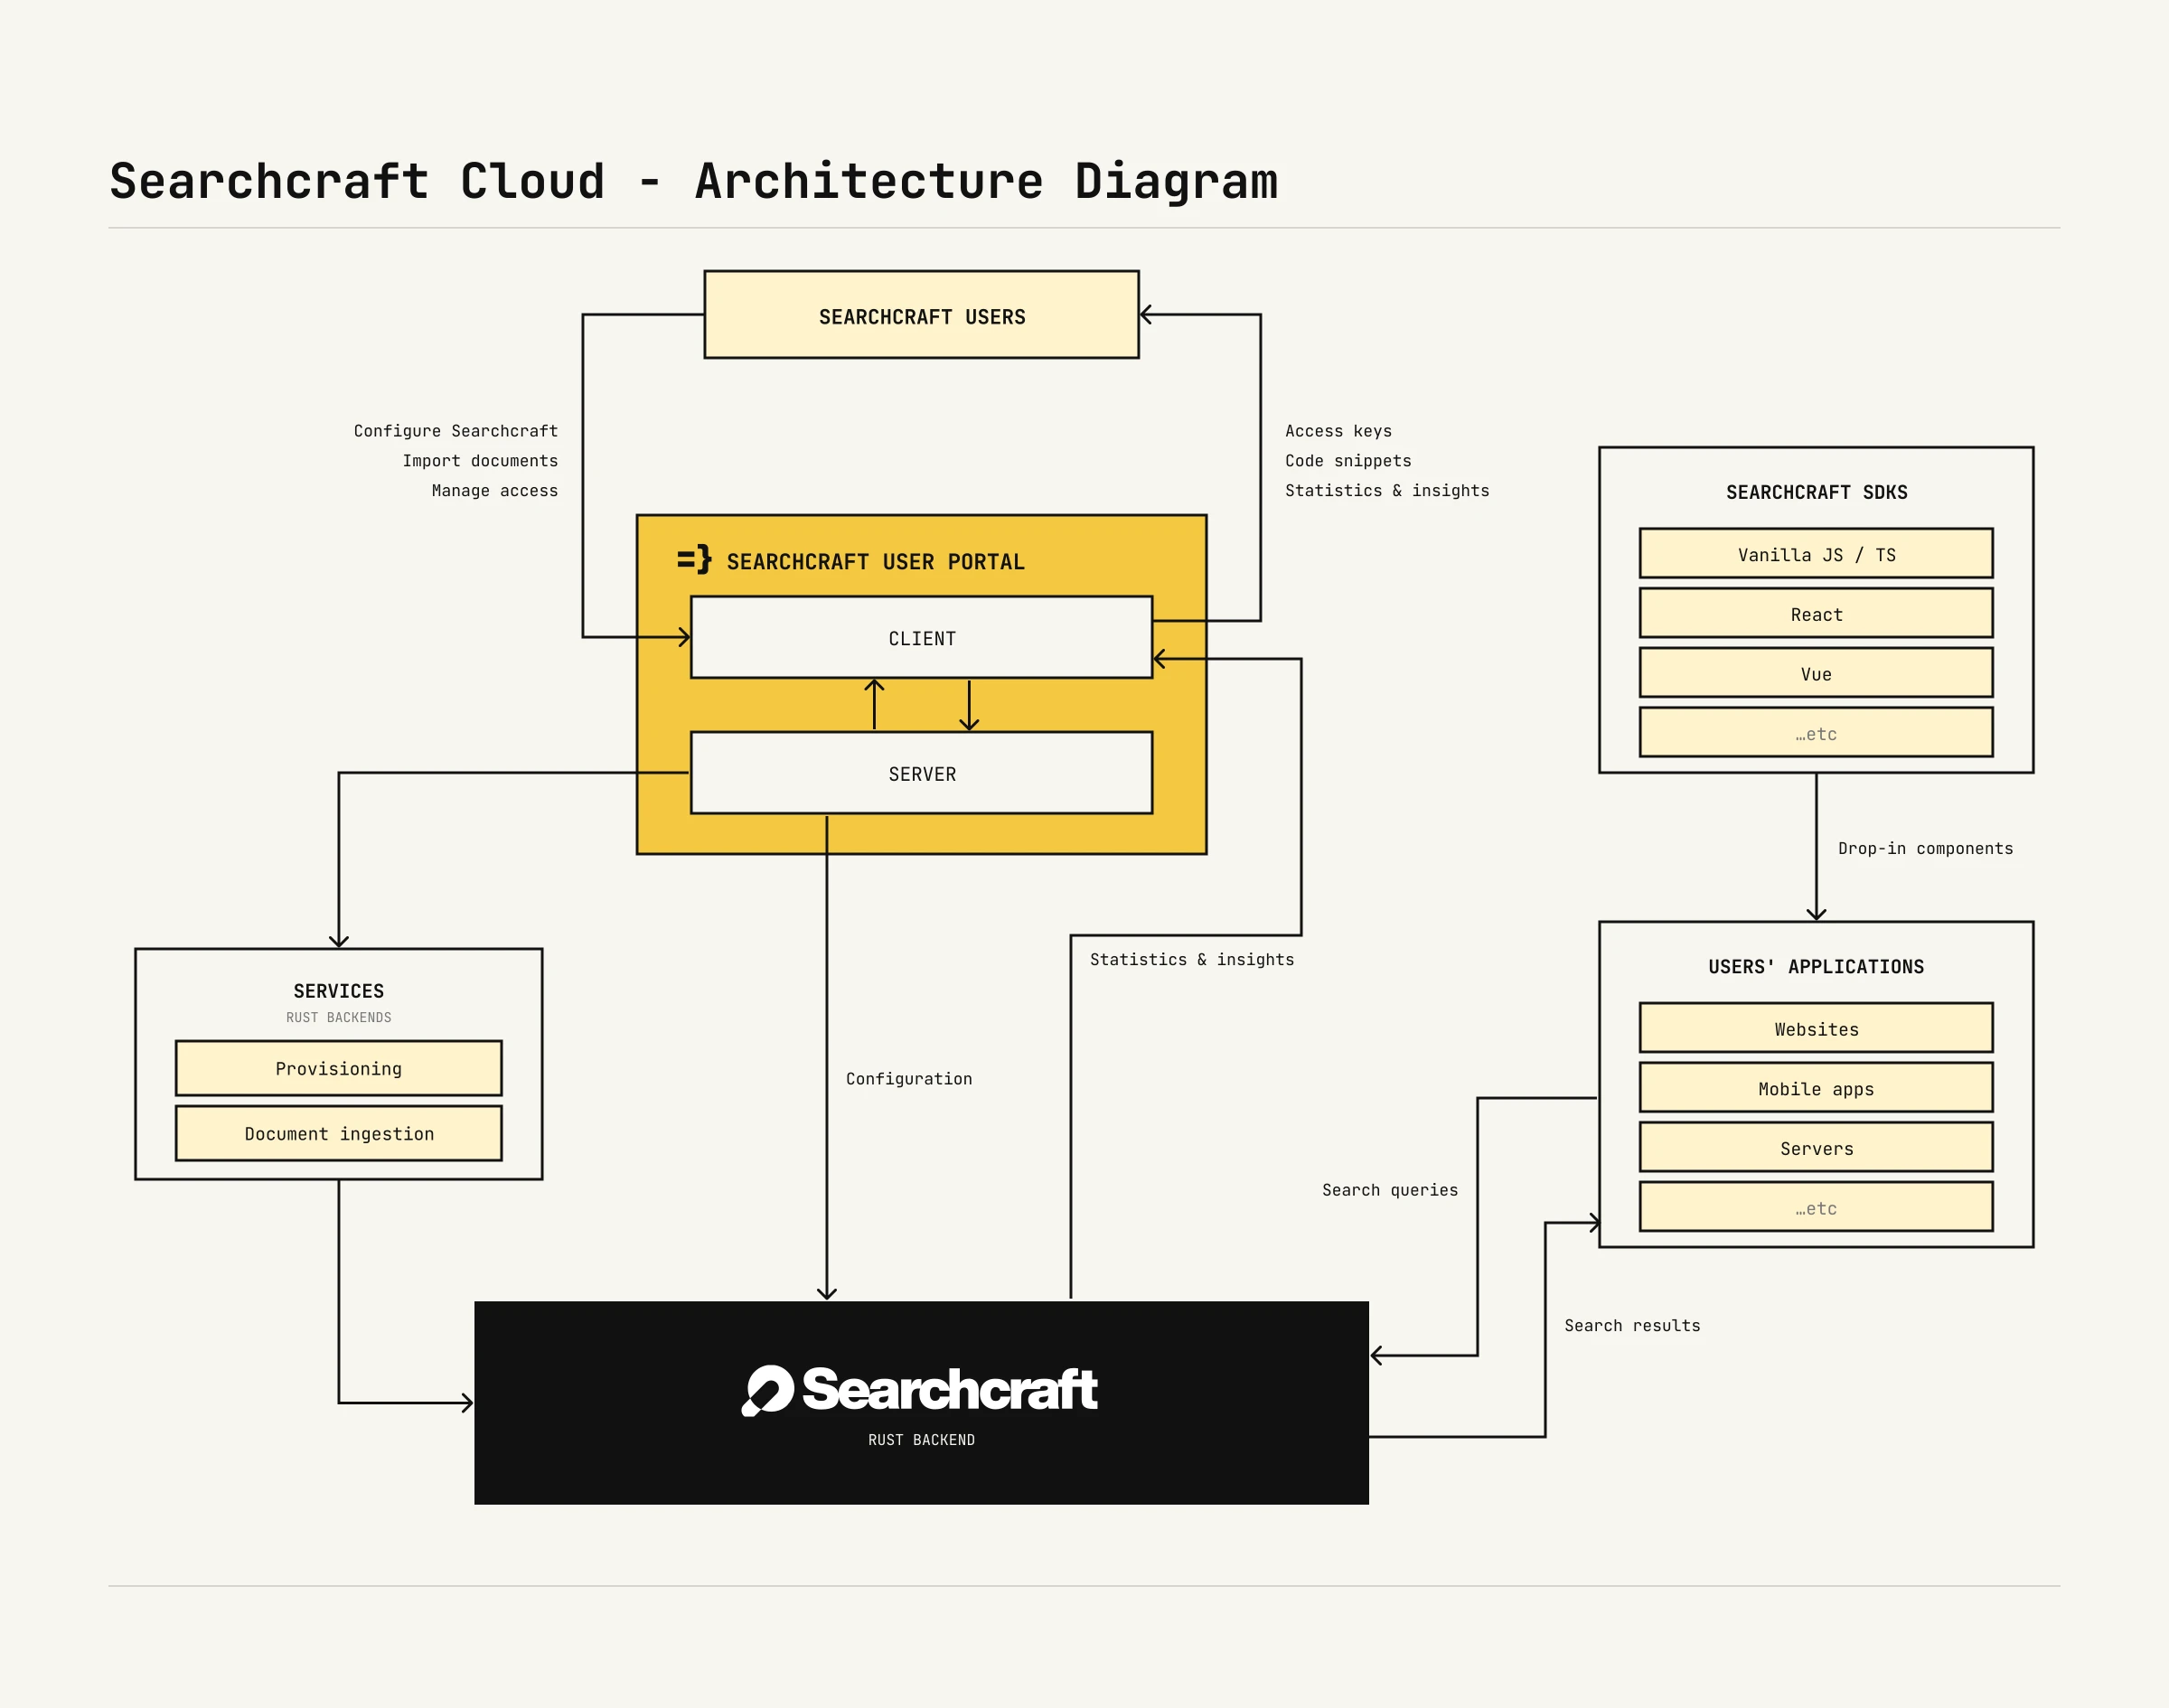Click the Mobile apps application box
Screen dimensions: 2169x1708
point(1816,1087)
